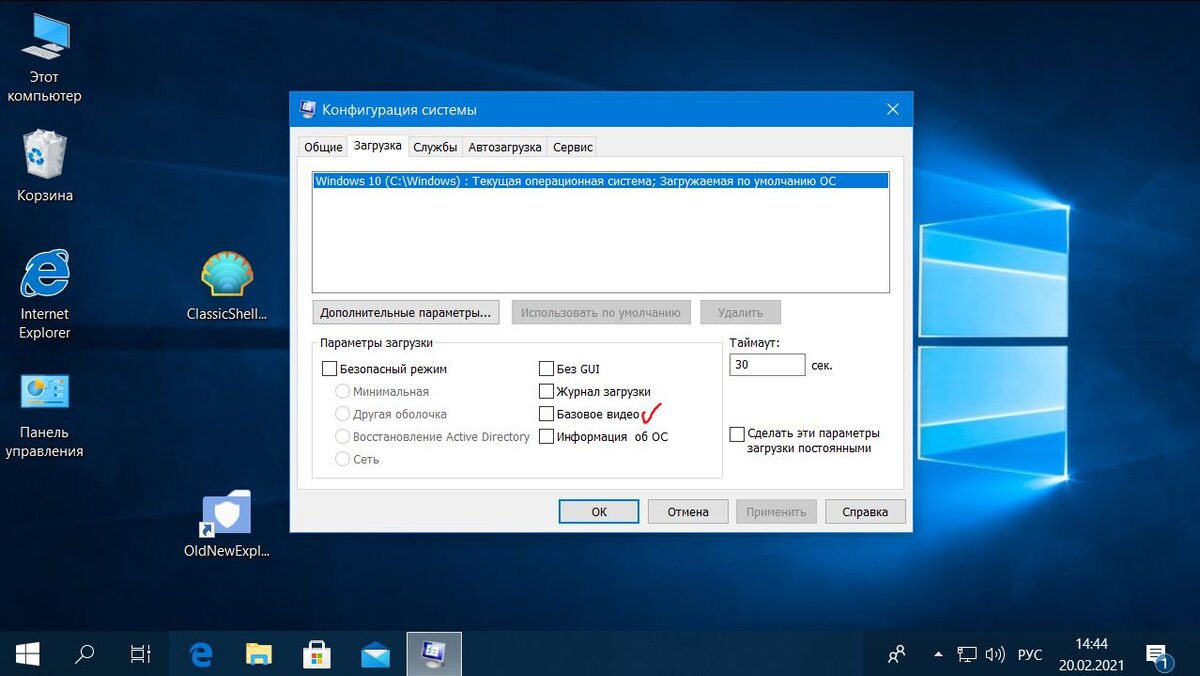The height and width of the screenshot is (676, 1200).
Task: Check Сделать эти параметры загрузки постоянными
Action: coord(737,434)
